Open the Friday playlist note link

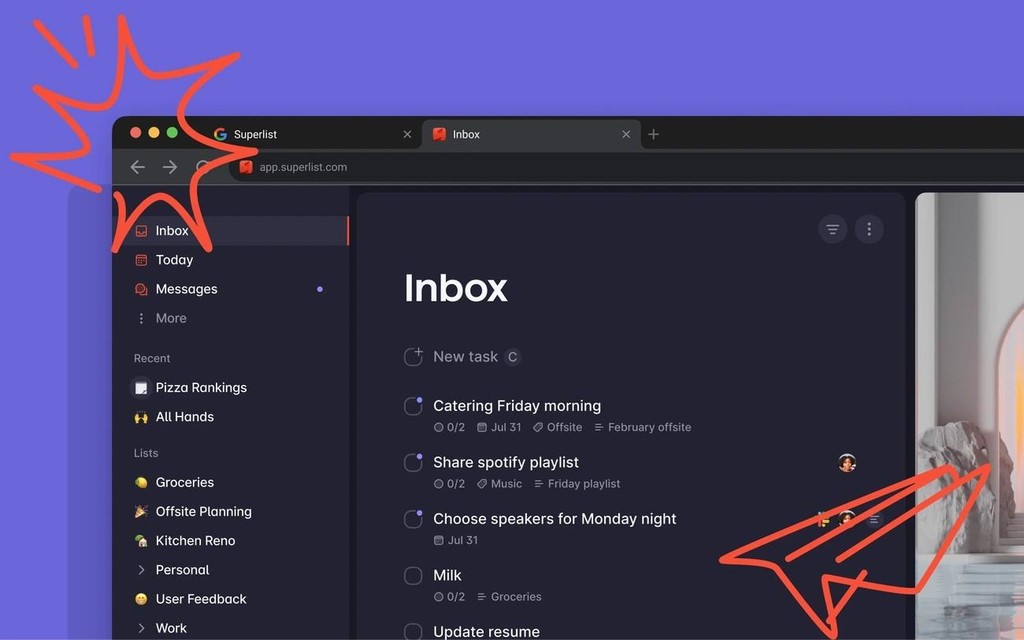[577, 483]
